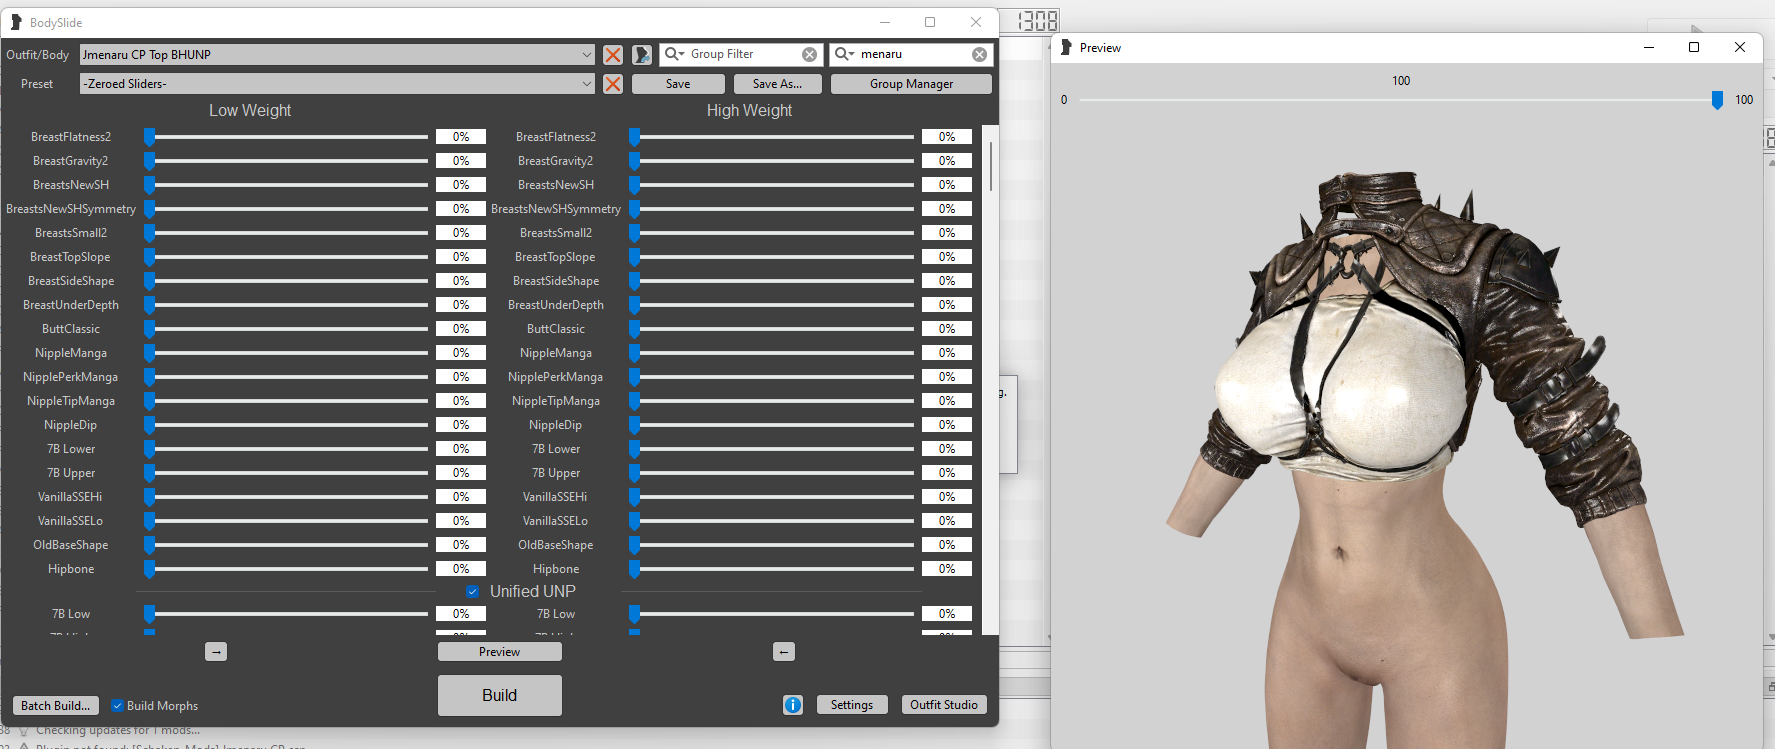The height and width of the screenshot is (749, 1775).
Task: Delete the preset with red X icon
Action: [x=613, y=84]
